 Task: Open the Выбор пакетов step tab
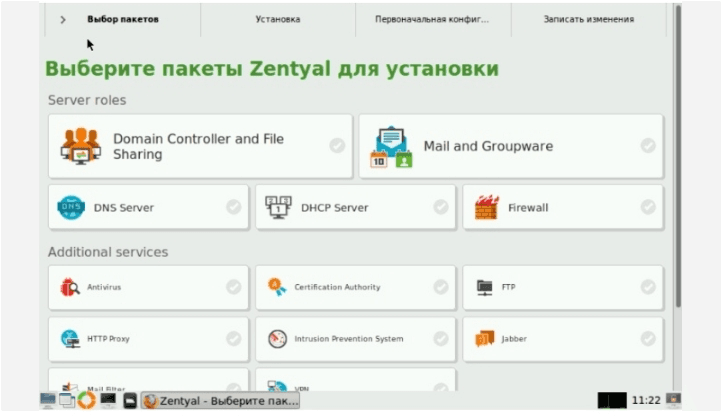123,19
